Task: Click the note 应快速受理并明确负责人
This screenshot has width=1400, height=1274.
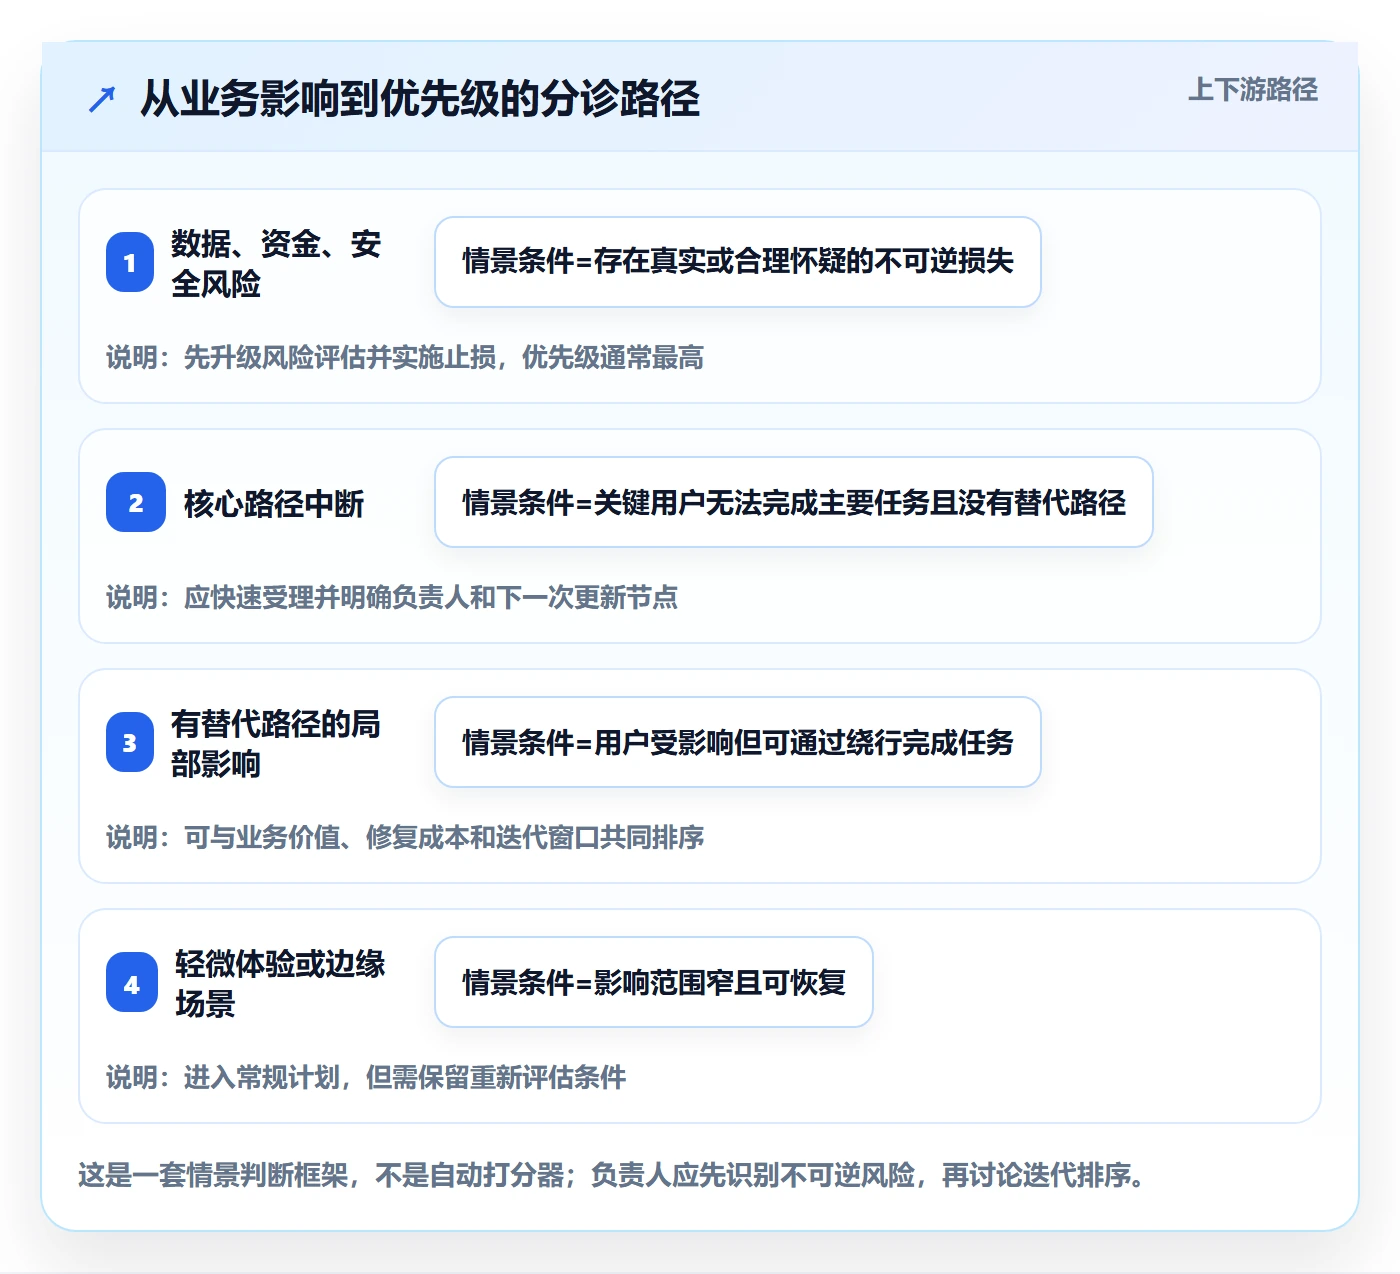Action: [x=327, y=598]
